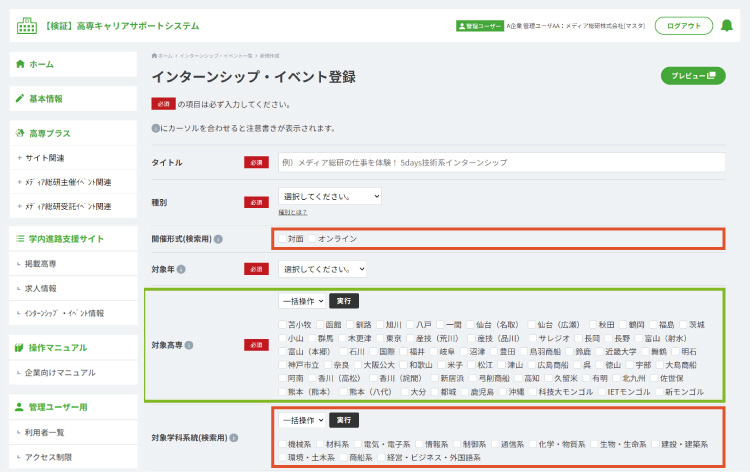Viewport: 750px width, 472px height.
Task: Open the 種別 dropdown
Action: pyautogui.click(x=330, y=196)
